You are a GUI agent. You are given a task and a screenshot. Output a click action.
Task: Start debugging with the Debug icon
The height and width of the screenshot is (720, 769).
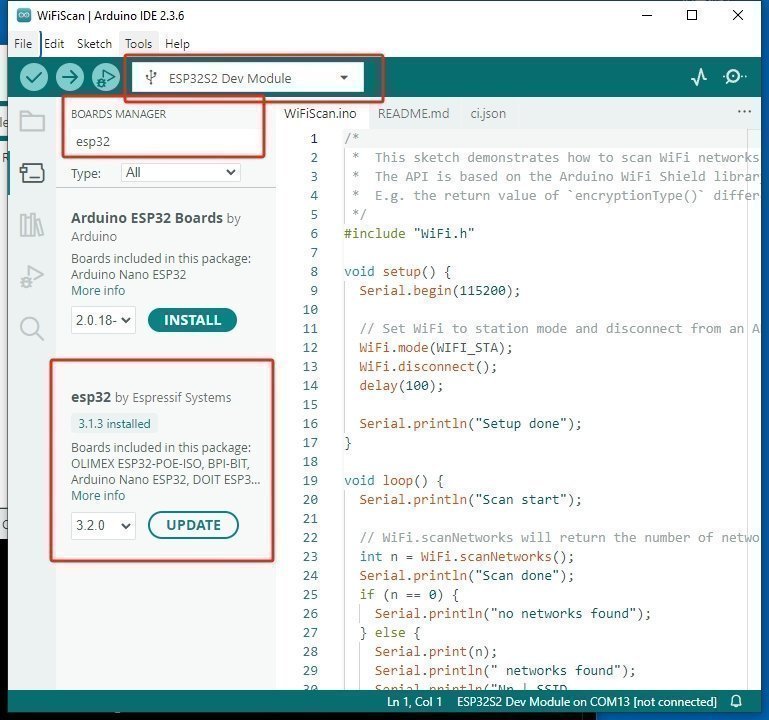104,77
